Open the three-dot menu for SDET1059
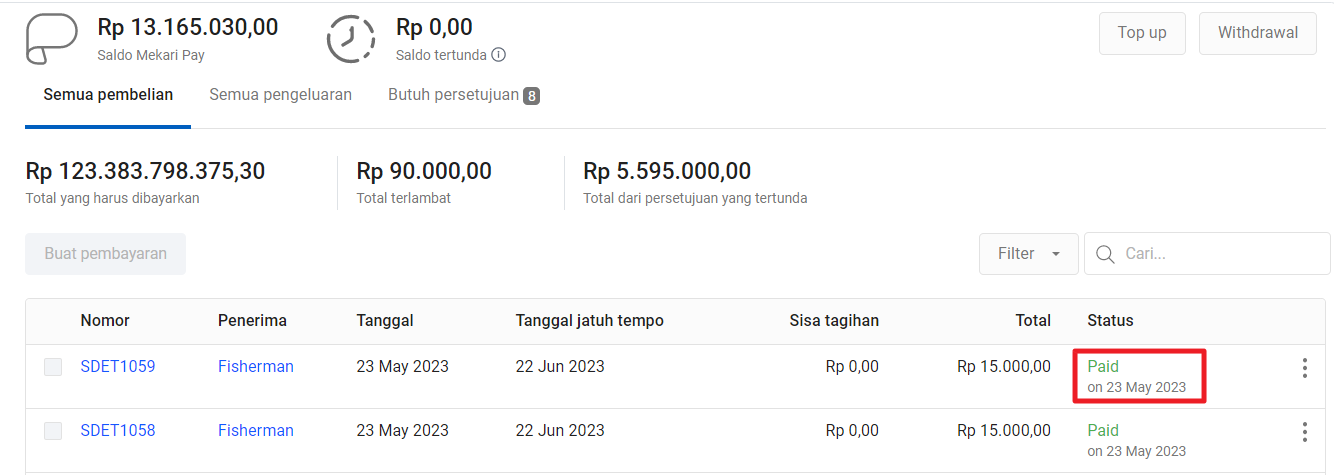1334x475 pixels. click(1304, 368)
